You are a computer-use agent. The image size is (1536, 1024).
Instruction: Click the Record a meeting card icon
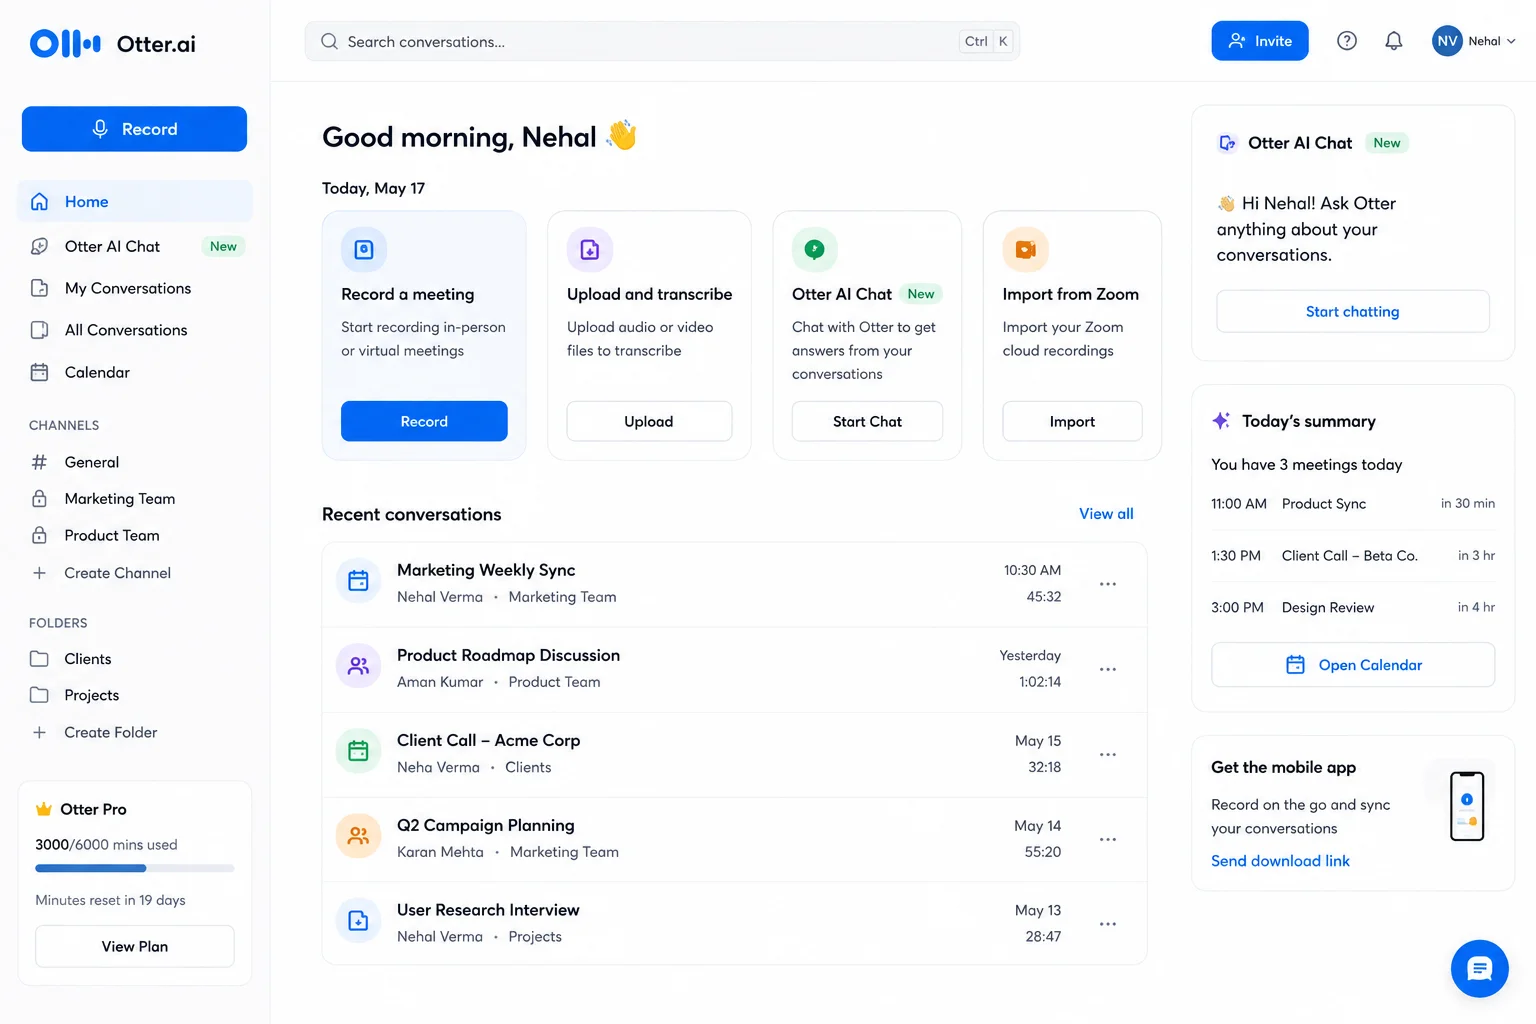pos(364,249)
